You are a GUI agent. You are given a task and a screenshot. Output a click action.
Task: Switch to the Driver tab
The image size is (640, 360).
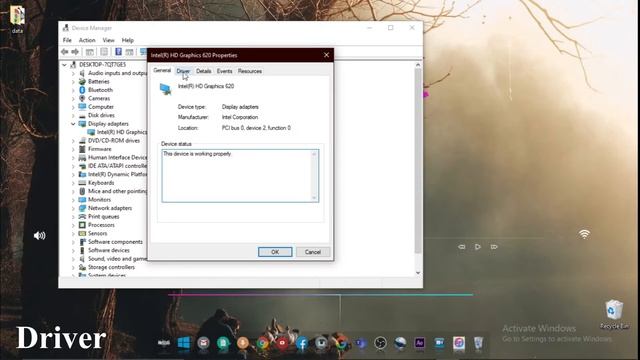coord(183,71)
